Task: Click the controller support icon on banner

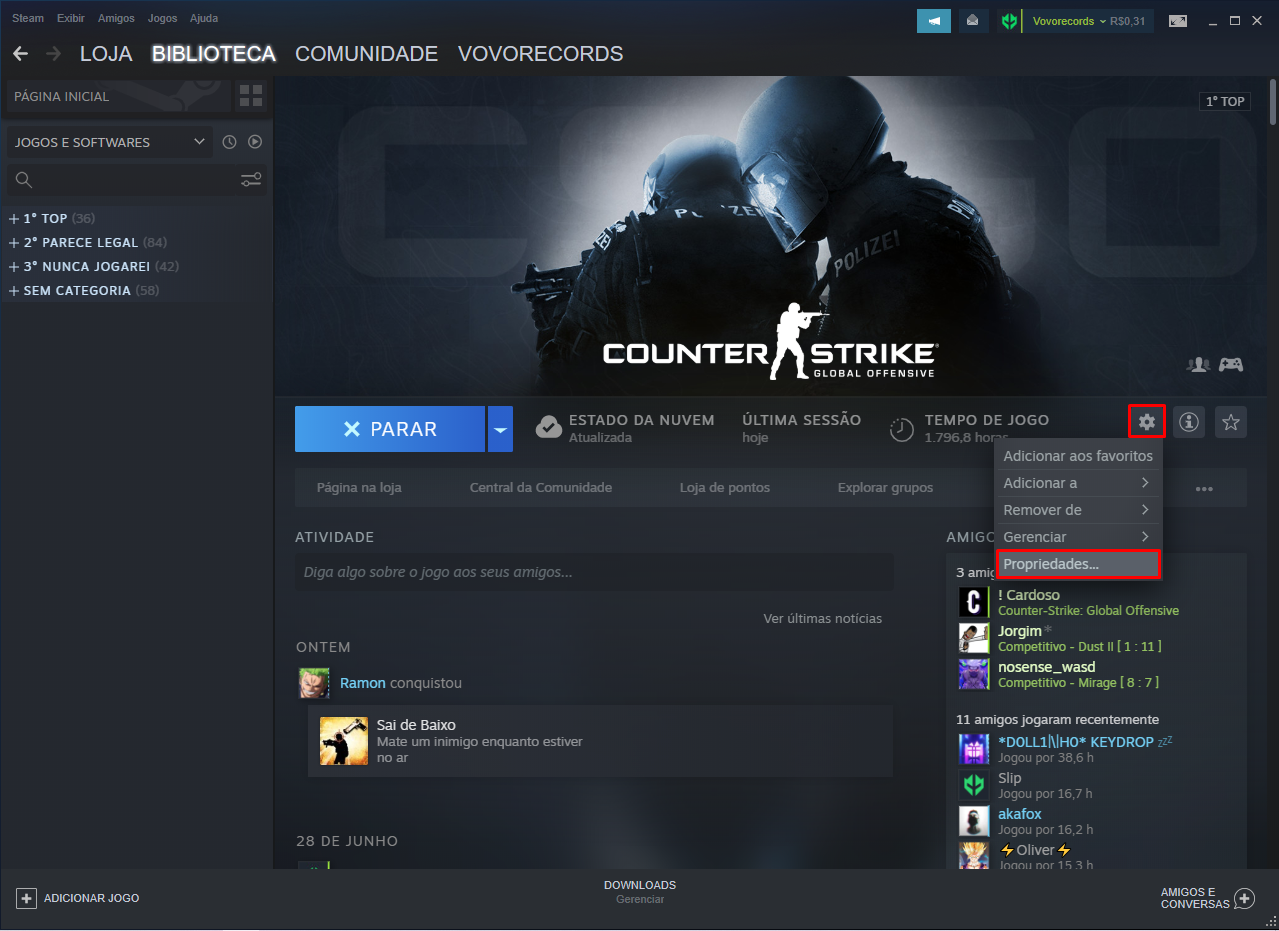Action: pyautogui.click(x=1231, y=365)
